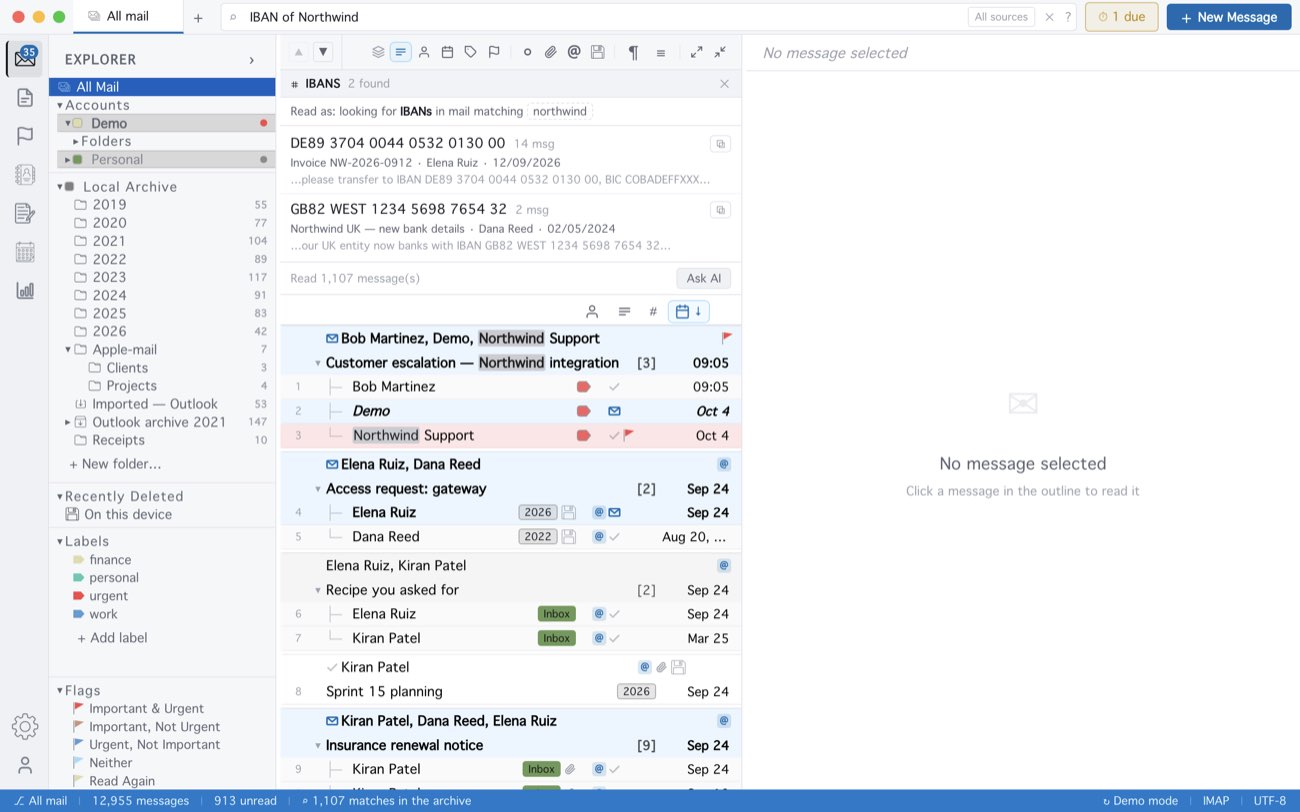
Task: Click the 1 due reminder button
Action: click(1122, 17)
